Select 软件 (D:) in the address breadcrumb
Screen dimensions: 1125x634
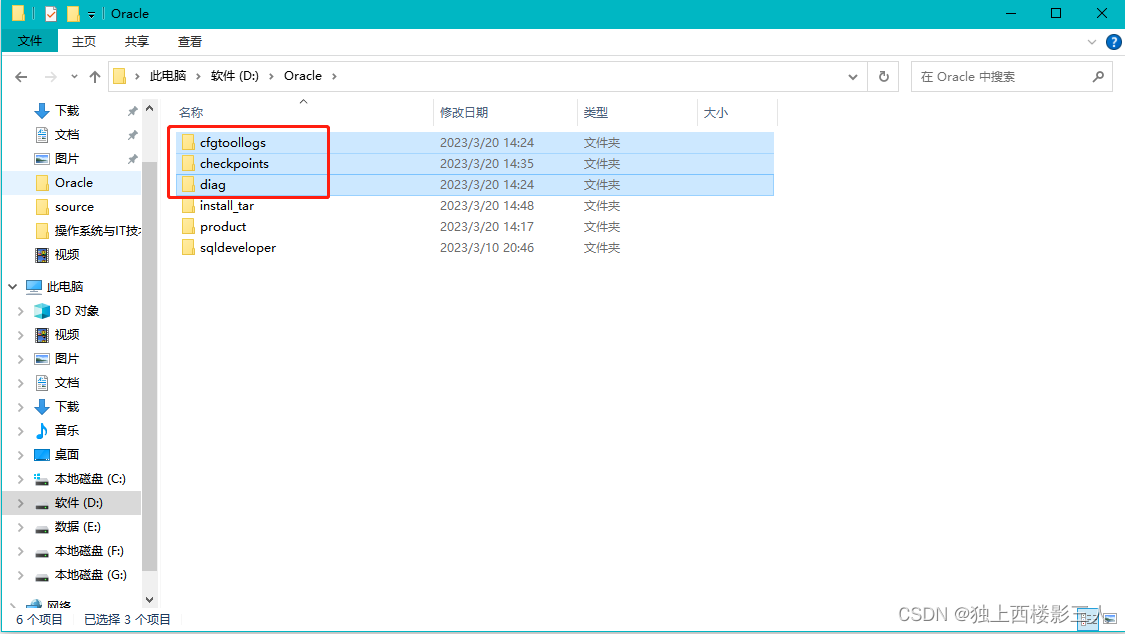[235, 76]
